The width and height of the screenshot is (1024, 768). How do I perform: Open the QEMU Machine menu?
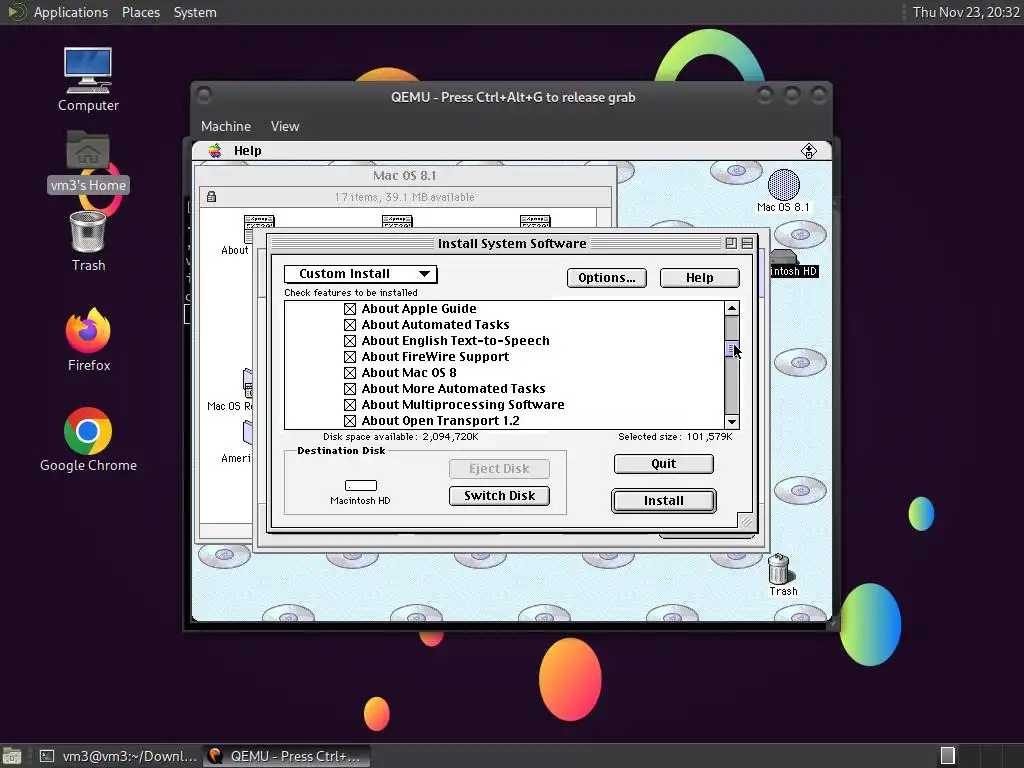pyautogui.click(x=226, y=126)
